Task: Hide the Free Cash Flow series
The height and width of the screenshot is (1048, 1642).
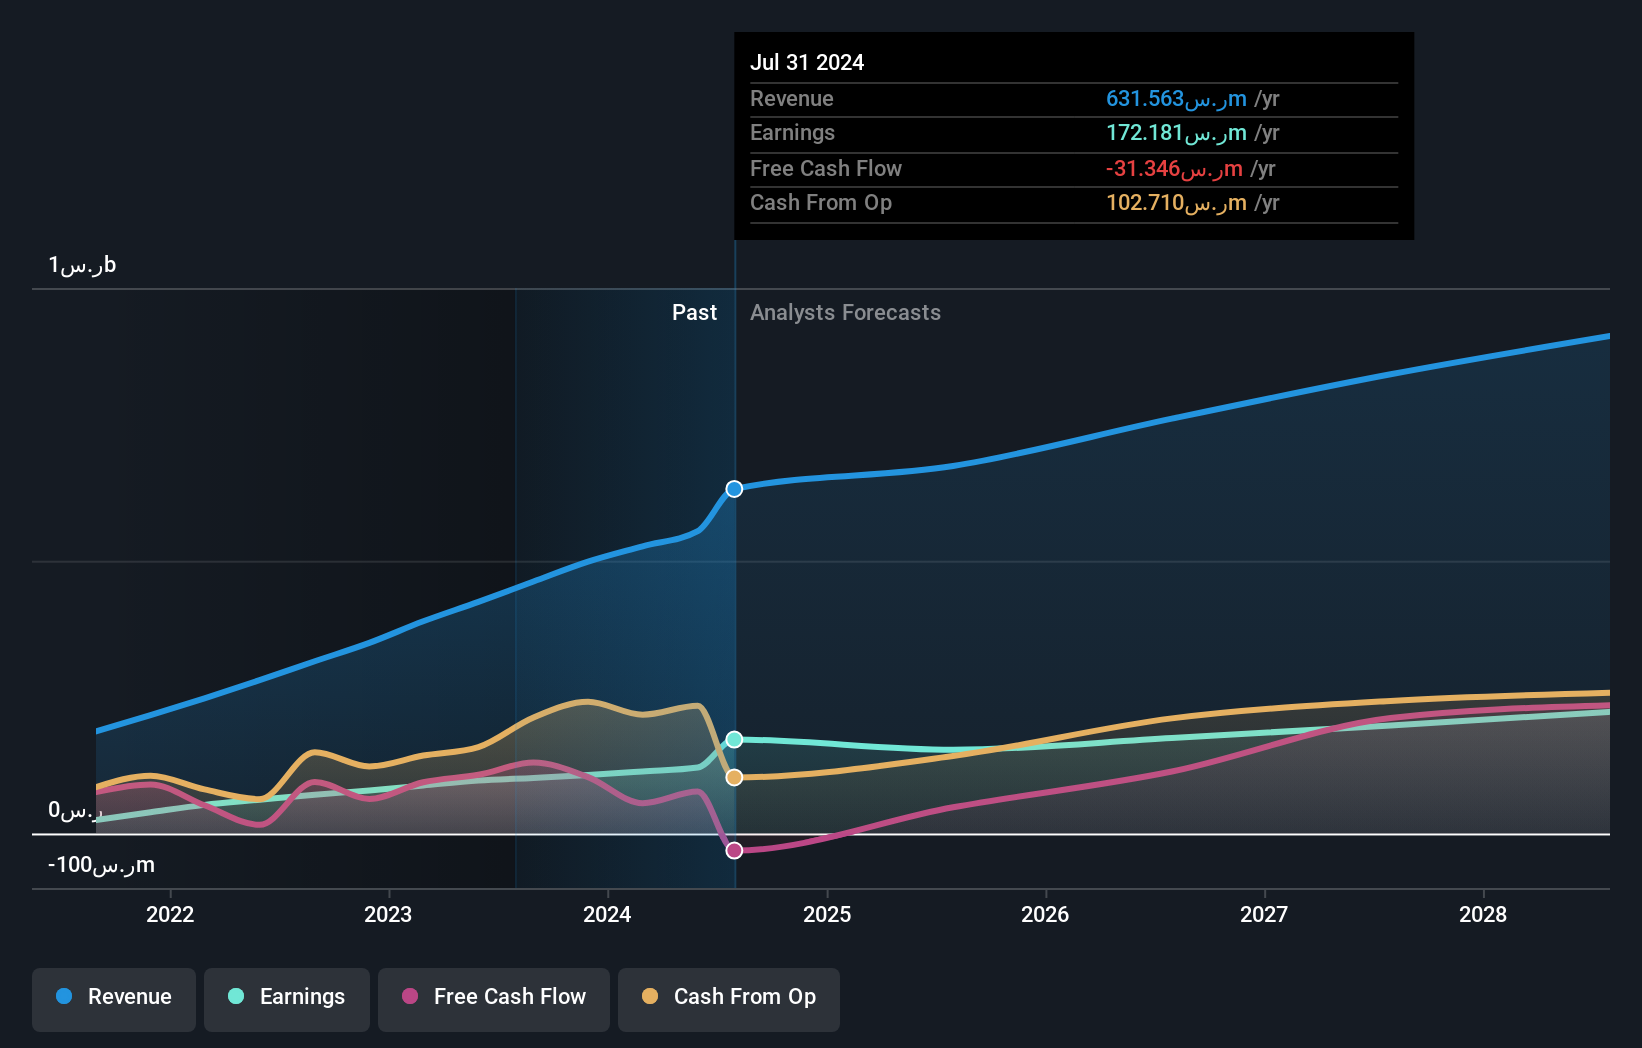Action: [493, 999]
